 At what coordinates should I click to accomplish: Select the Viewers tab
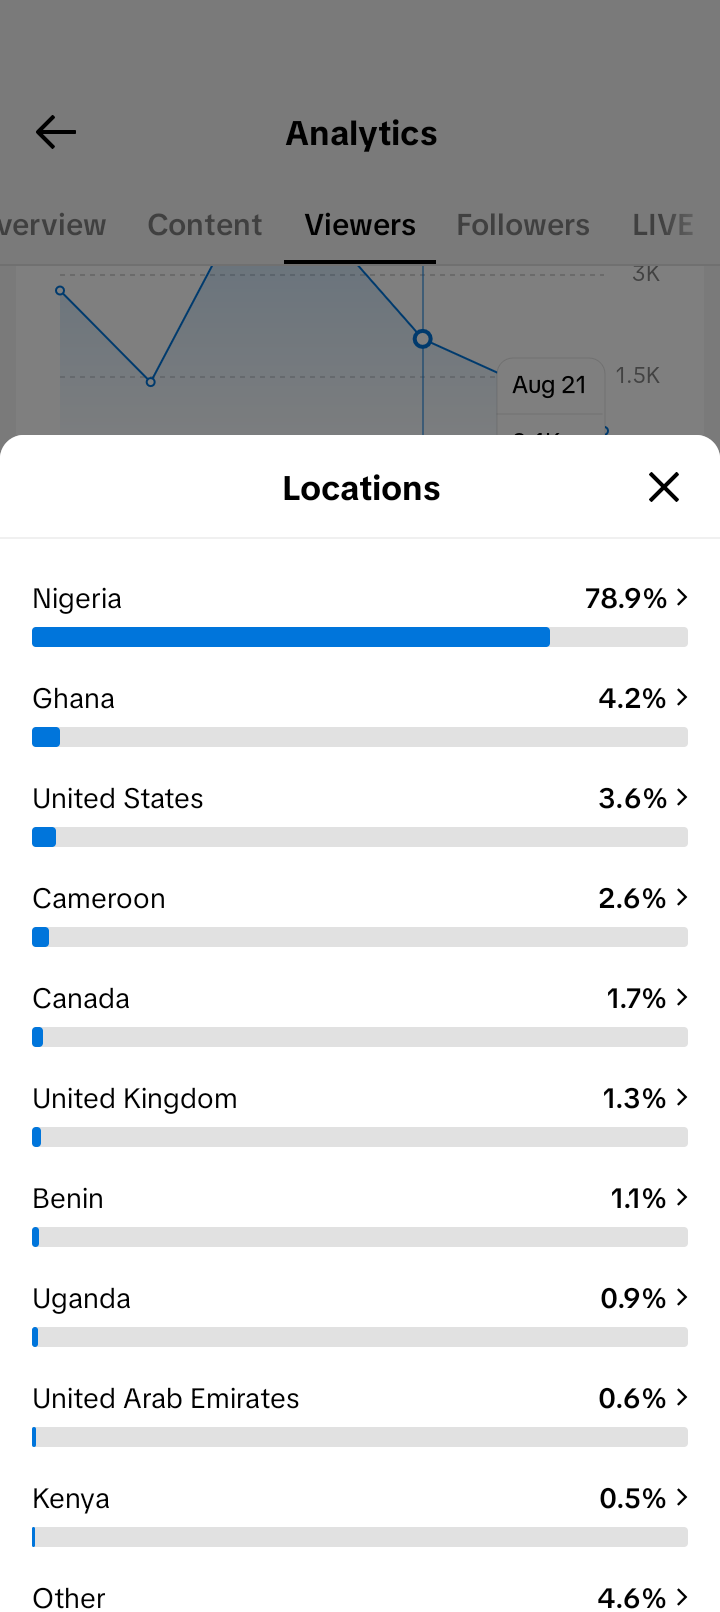(360, 225)
